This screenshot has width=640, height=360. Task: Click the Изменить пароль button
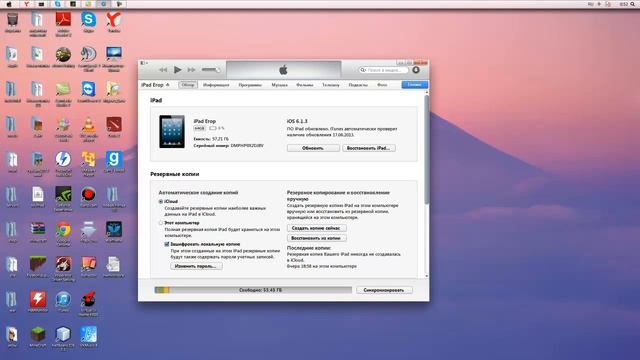[x=196, y=266]
